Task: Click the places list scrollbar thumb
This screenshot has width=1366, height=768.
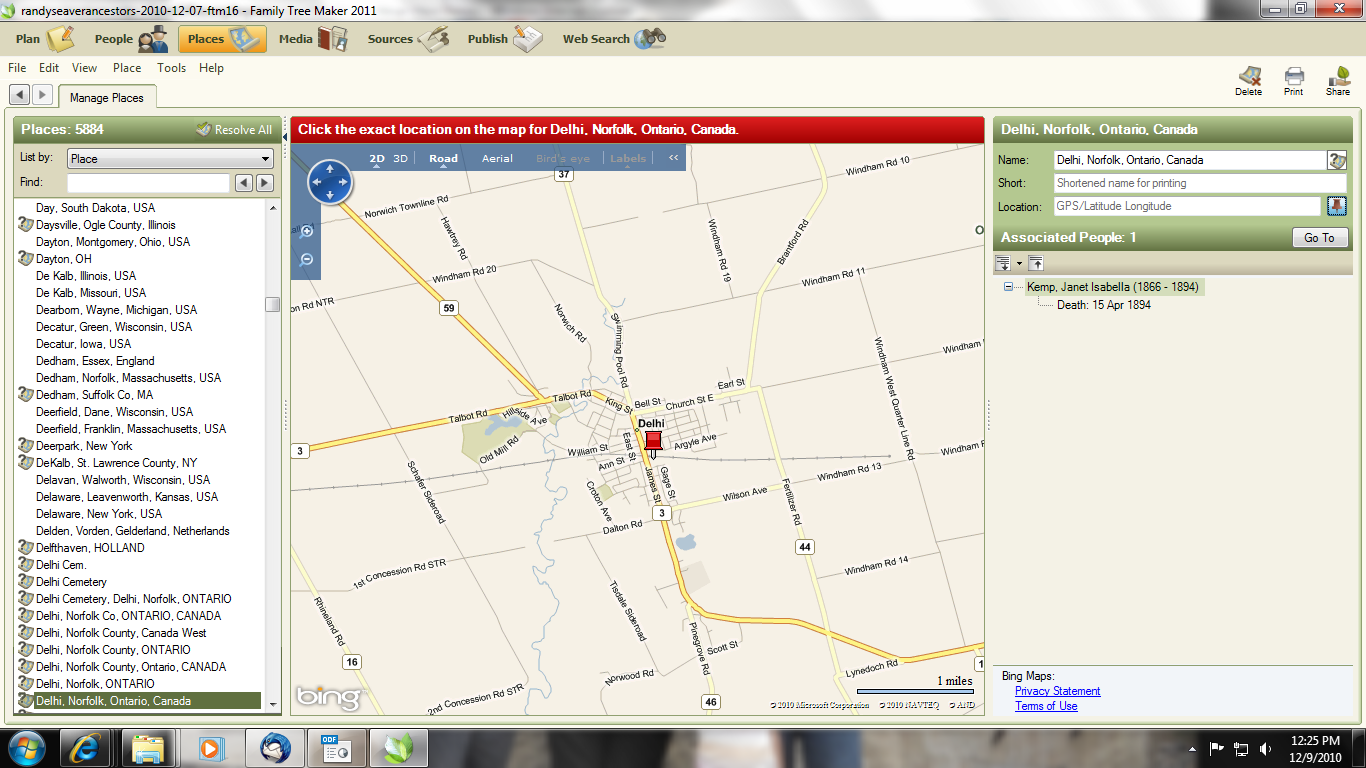Action: point(272,305)
